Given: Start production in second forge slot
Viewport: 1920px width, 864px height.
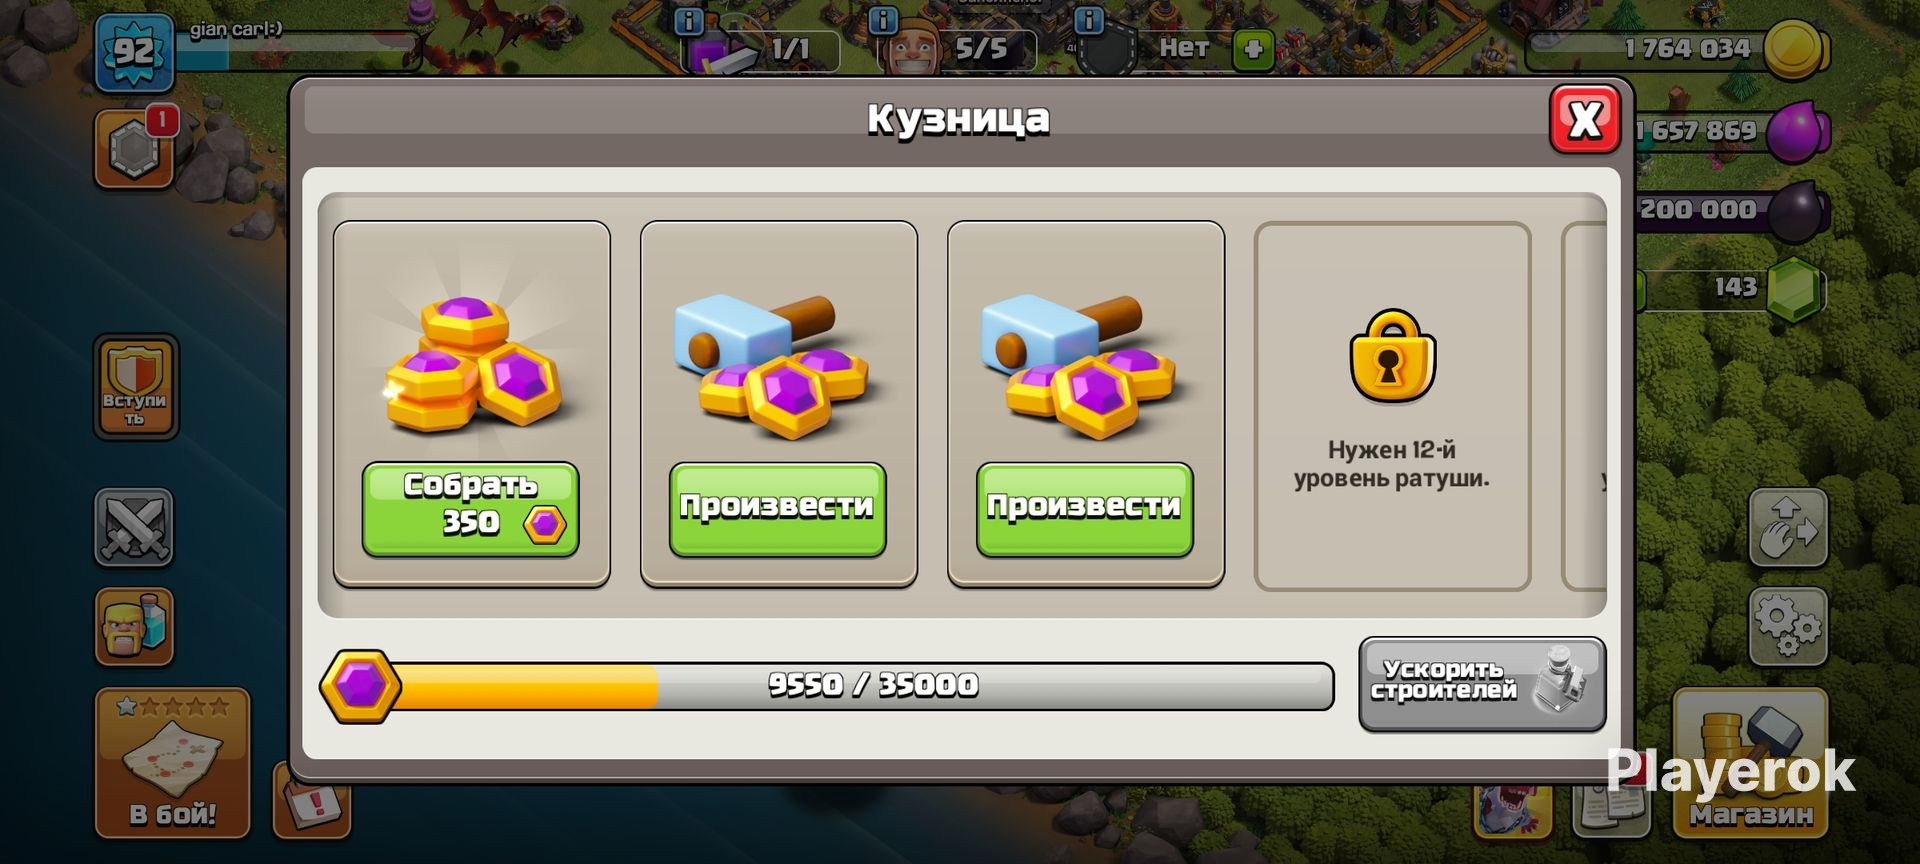Looking at the screenshot, I should [x=777, y=509].
